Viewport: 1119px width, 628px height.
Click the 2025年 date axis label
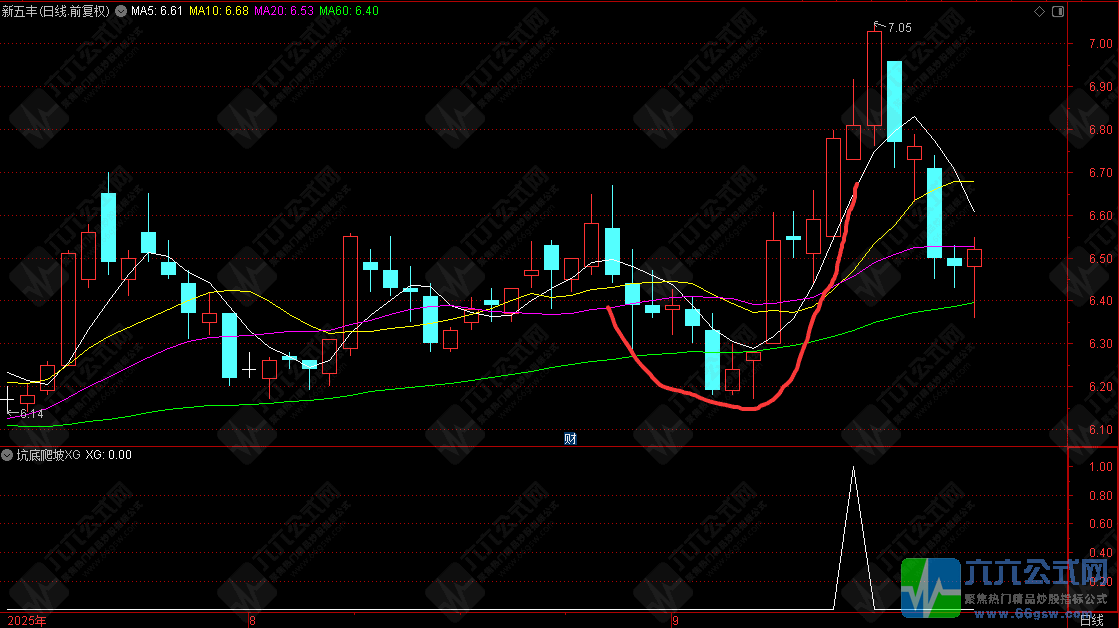click(27, 620)
